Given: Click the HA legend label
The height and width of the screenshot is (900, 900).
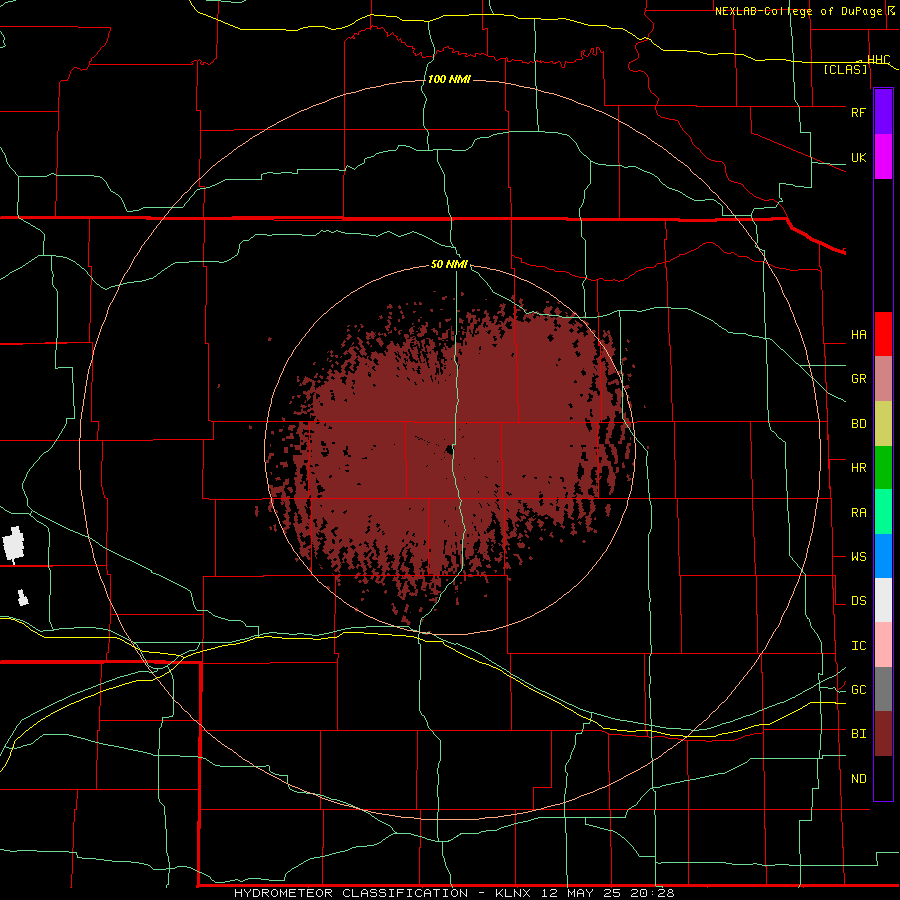Looking at the screenshot, I should coord(858,335).
